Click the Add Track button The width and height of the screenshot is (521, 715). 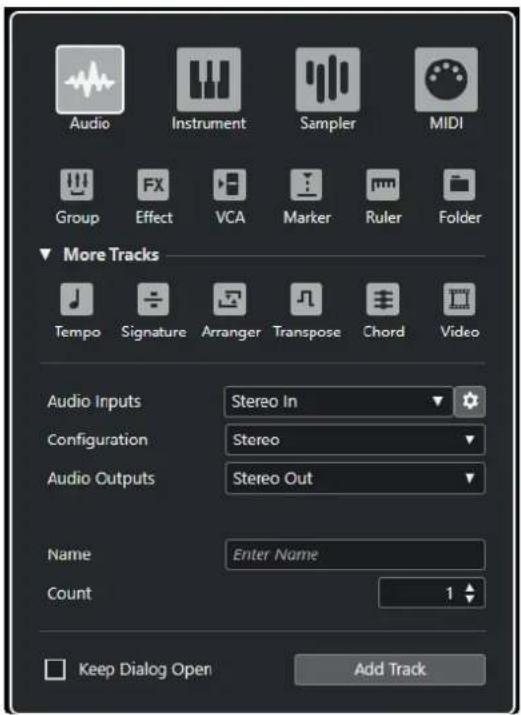(x=390, y=669)
